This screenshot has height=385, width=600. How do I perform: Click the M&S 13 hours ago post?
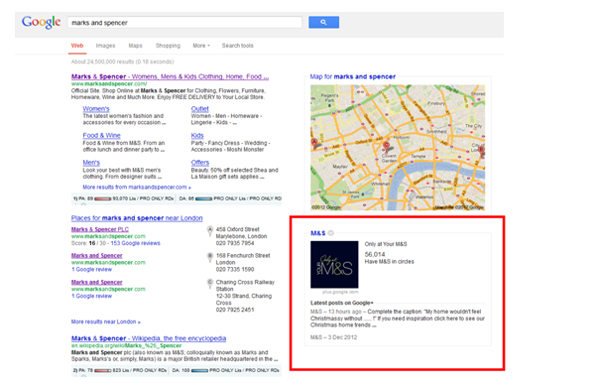[397, 318]
